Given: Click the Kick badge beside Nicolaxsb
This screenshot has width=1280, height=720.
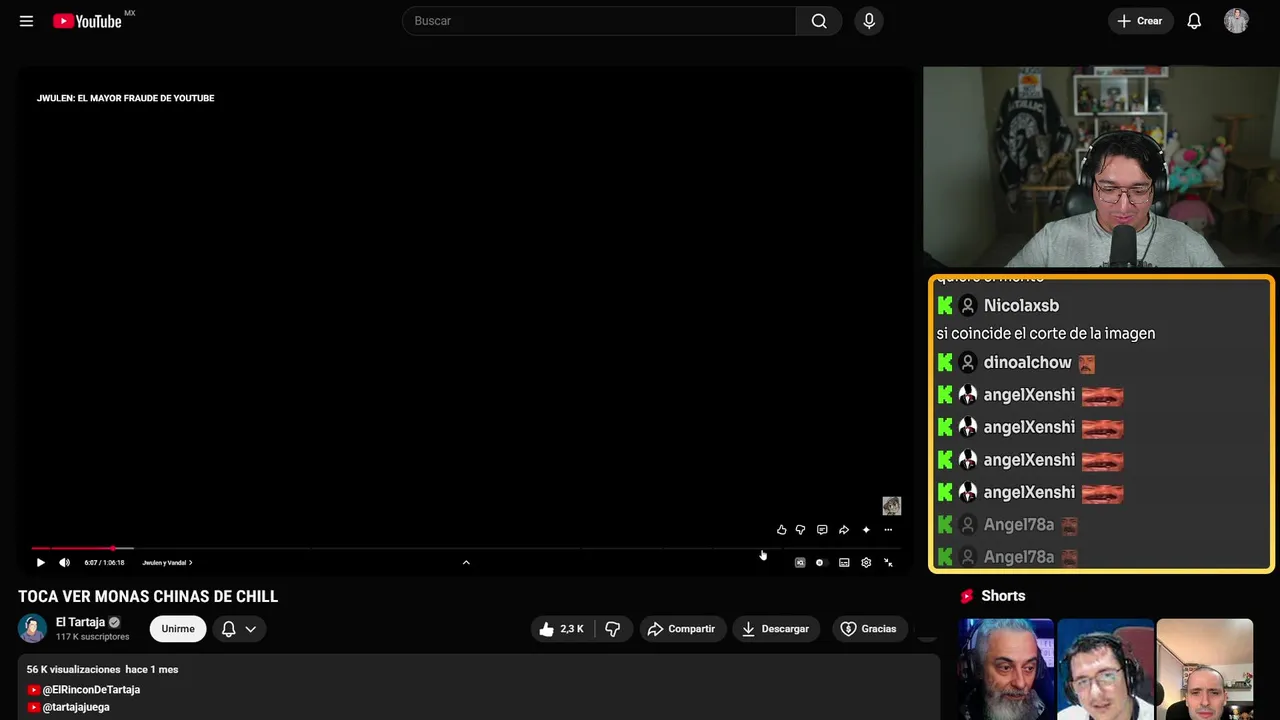Looking at the screenshot, I should coord(945,306).
